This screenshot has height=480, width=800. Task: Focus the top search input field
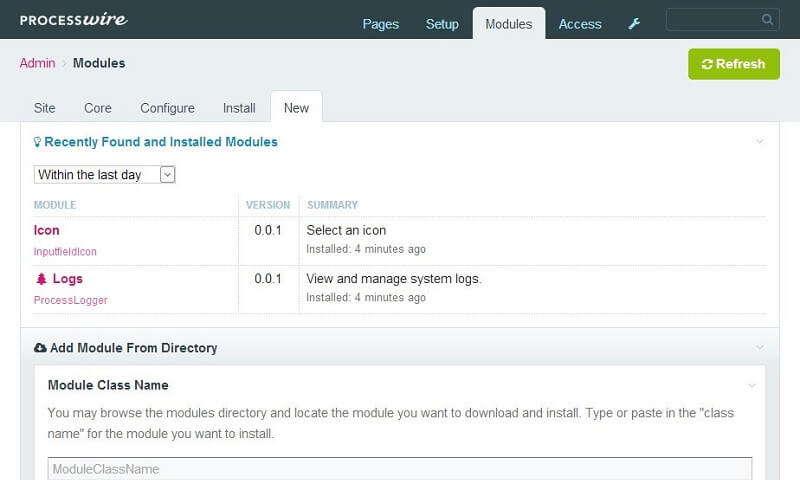[x=722, y=19]
